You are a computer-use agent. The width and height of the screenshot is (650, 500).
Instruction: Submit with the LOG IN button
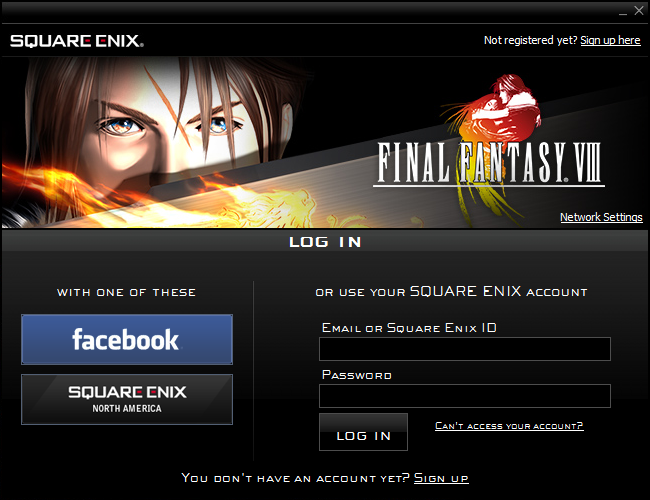pyautogui.click(x=363, y=432)
